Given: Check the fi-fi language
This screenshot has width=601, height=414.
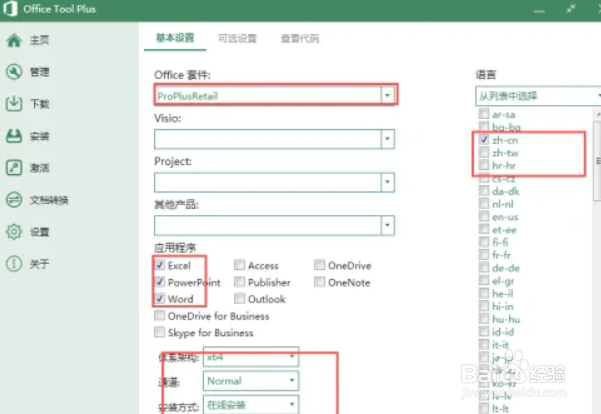Looking at the screenshot, I should pos(484,242).
